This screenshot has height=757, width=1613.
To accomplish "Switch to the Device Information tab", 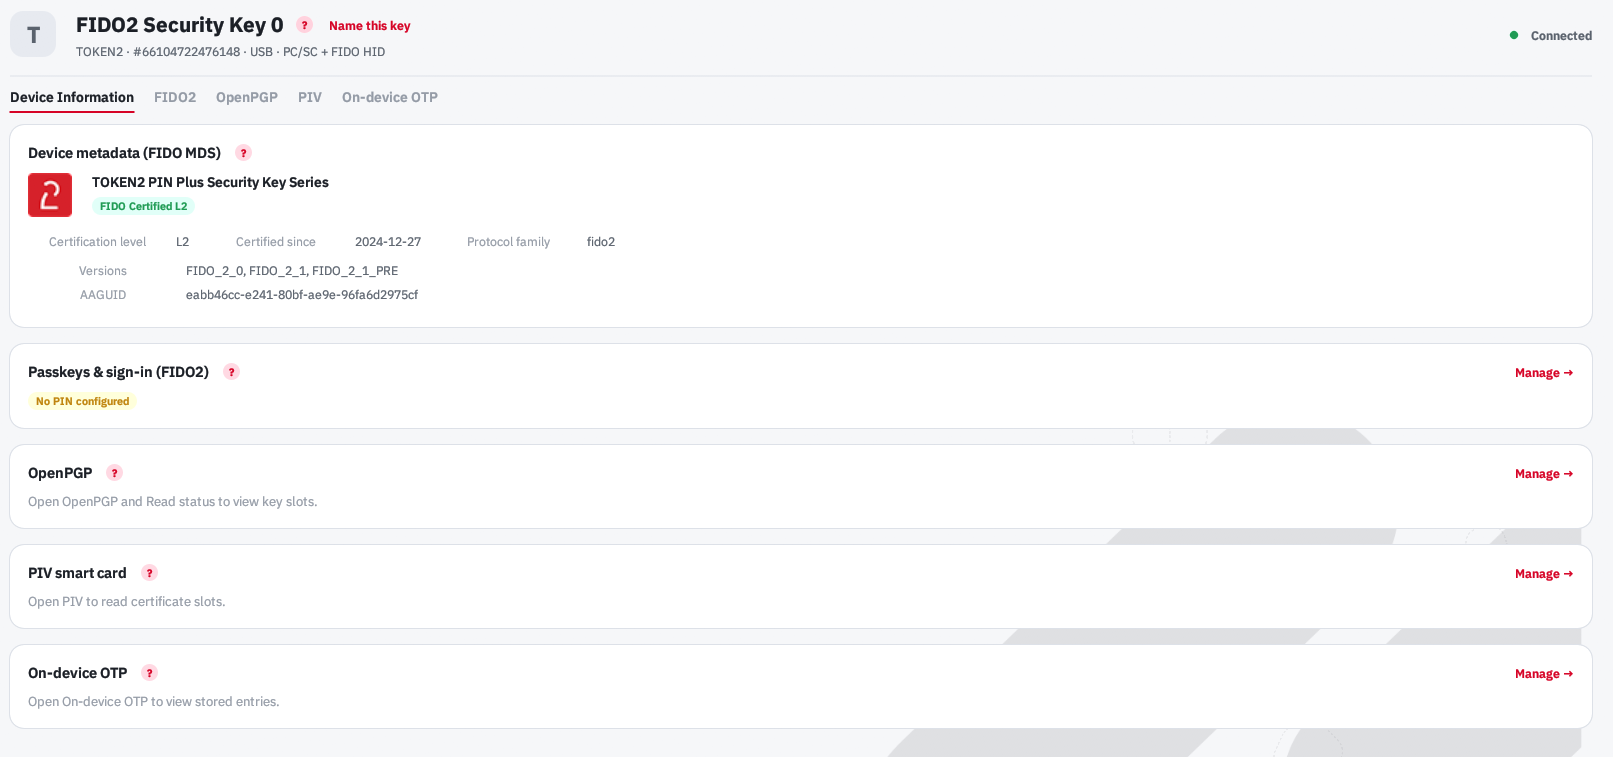I will [x=72, y=97].
